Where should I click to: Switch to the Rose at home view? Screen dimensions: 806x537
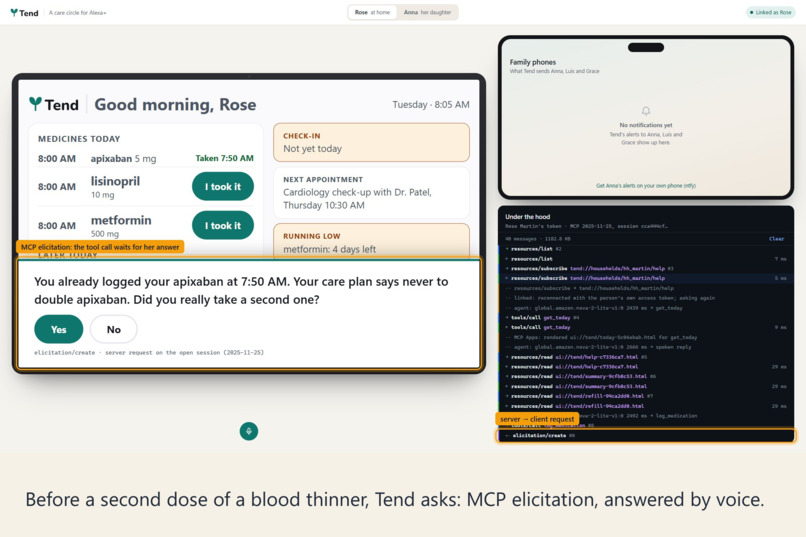tap(372, 12)
